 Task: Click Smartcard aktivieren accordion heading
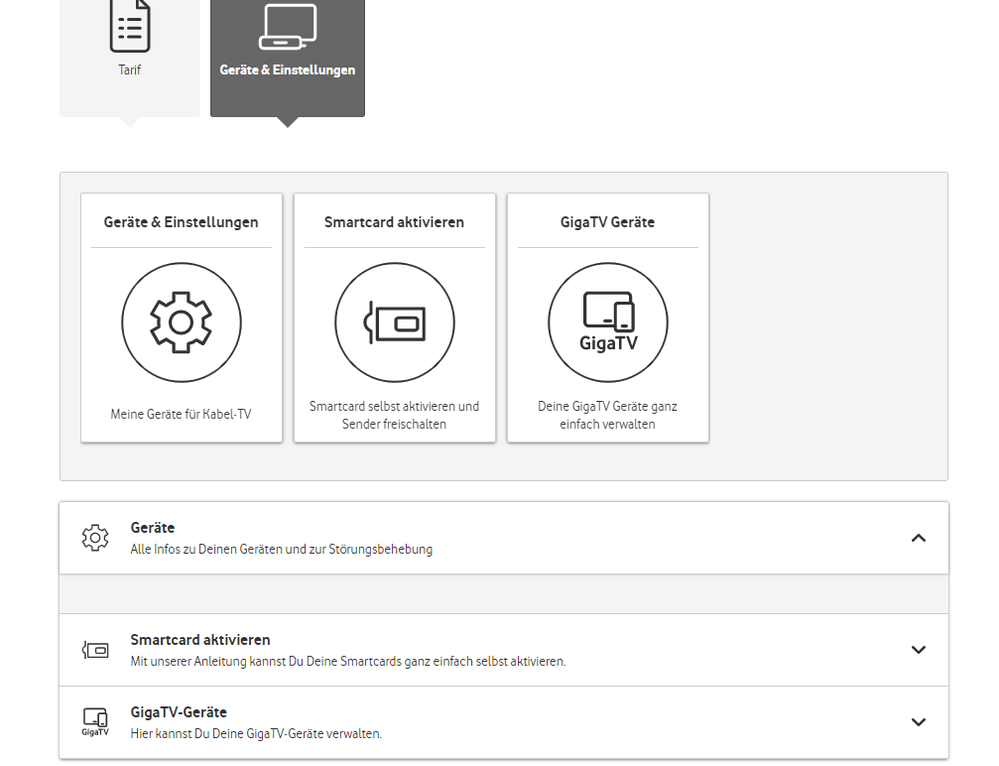tap(200, 640)
